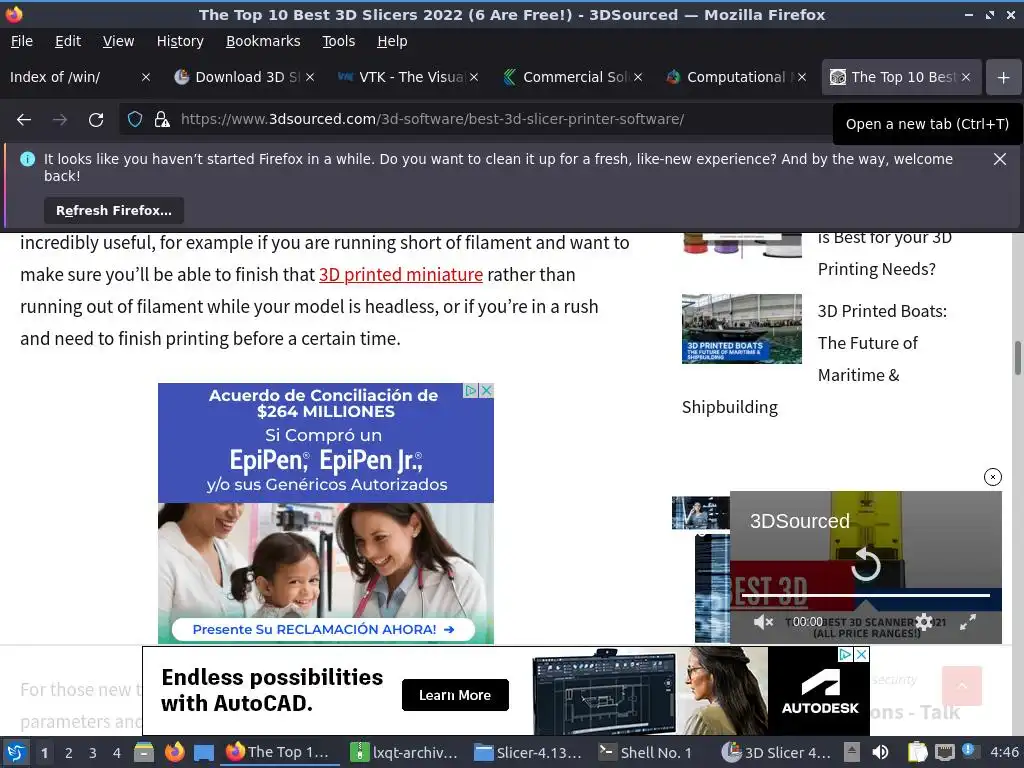Click Presente Su RECLAMACIÓN AHORA button

coord(323,630)
